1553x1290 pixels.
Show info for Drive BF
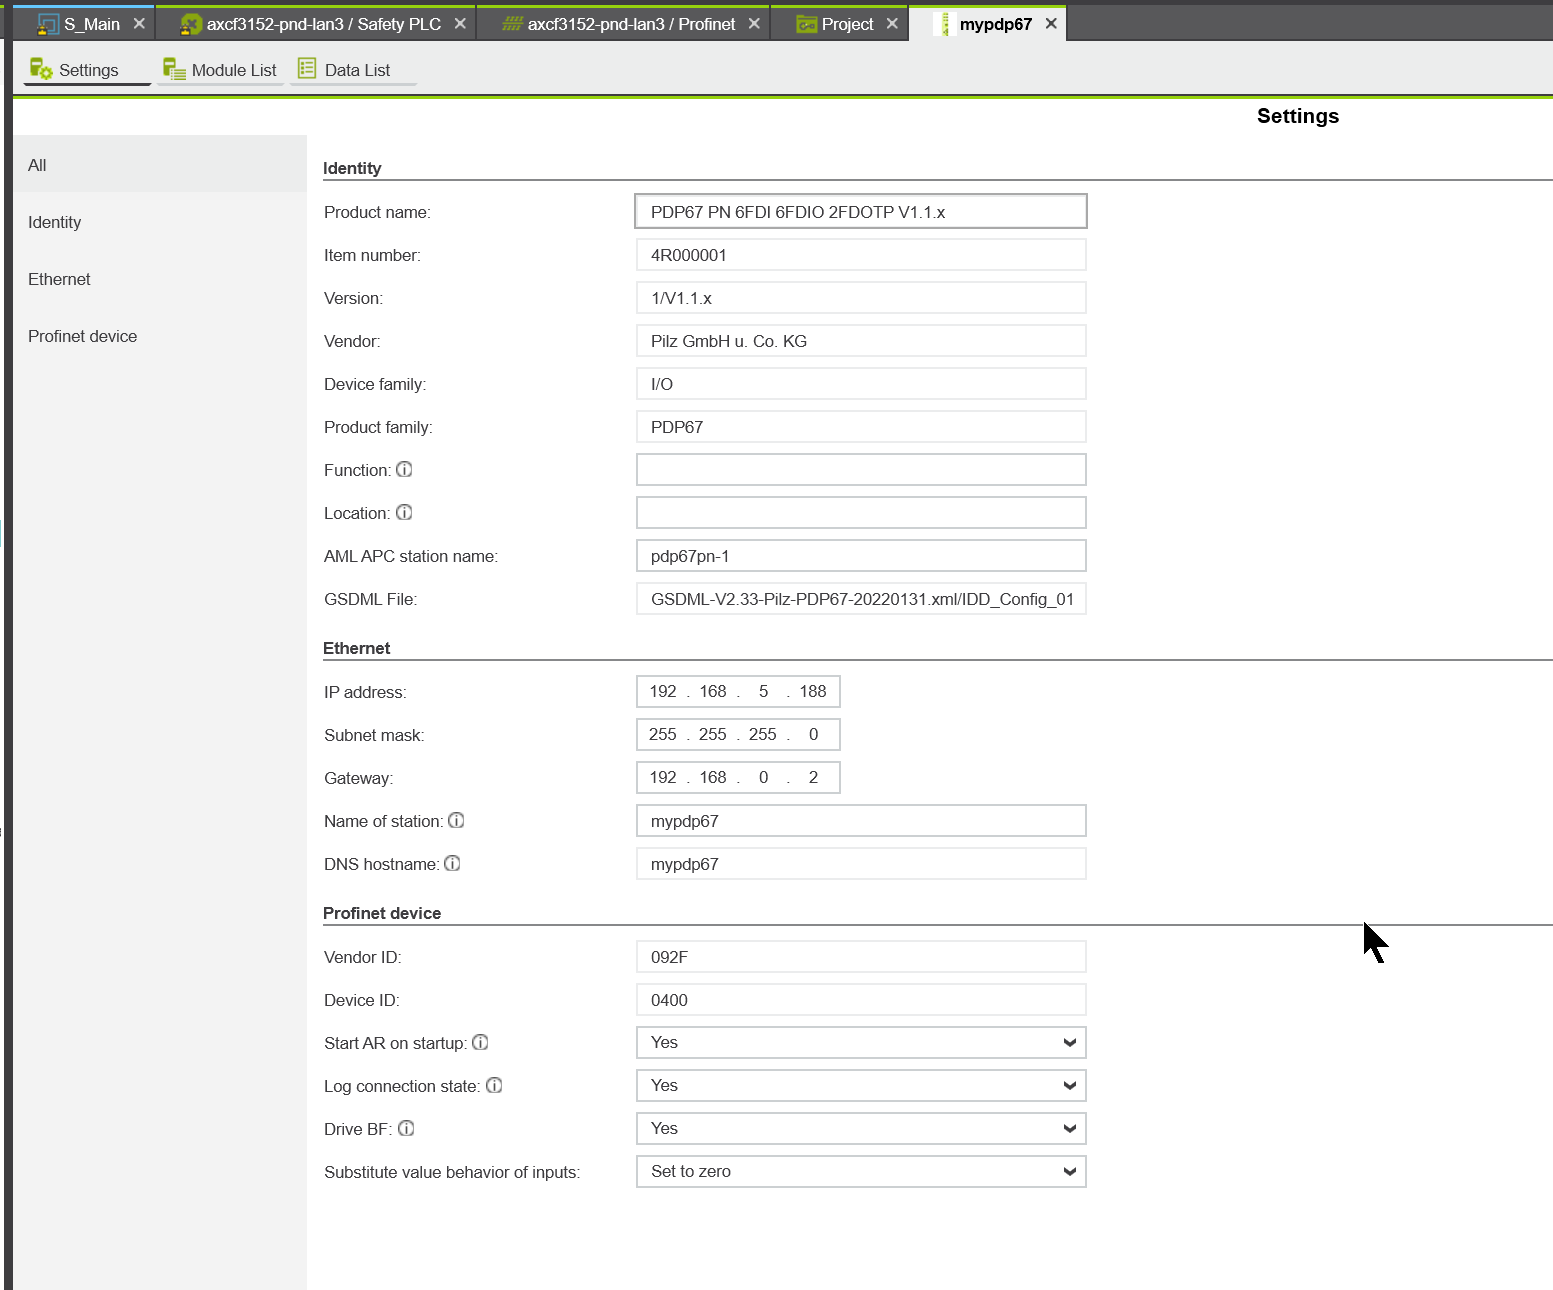click(406, 1128)
